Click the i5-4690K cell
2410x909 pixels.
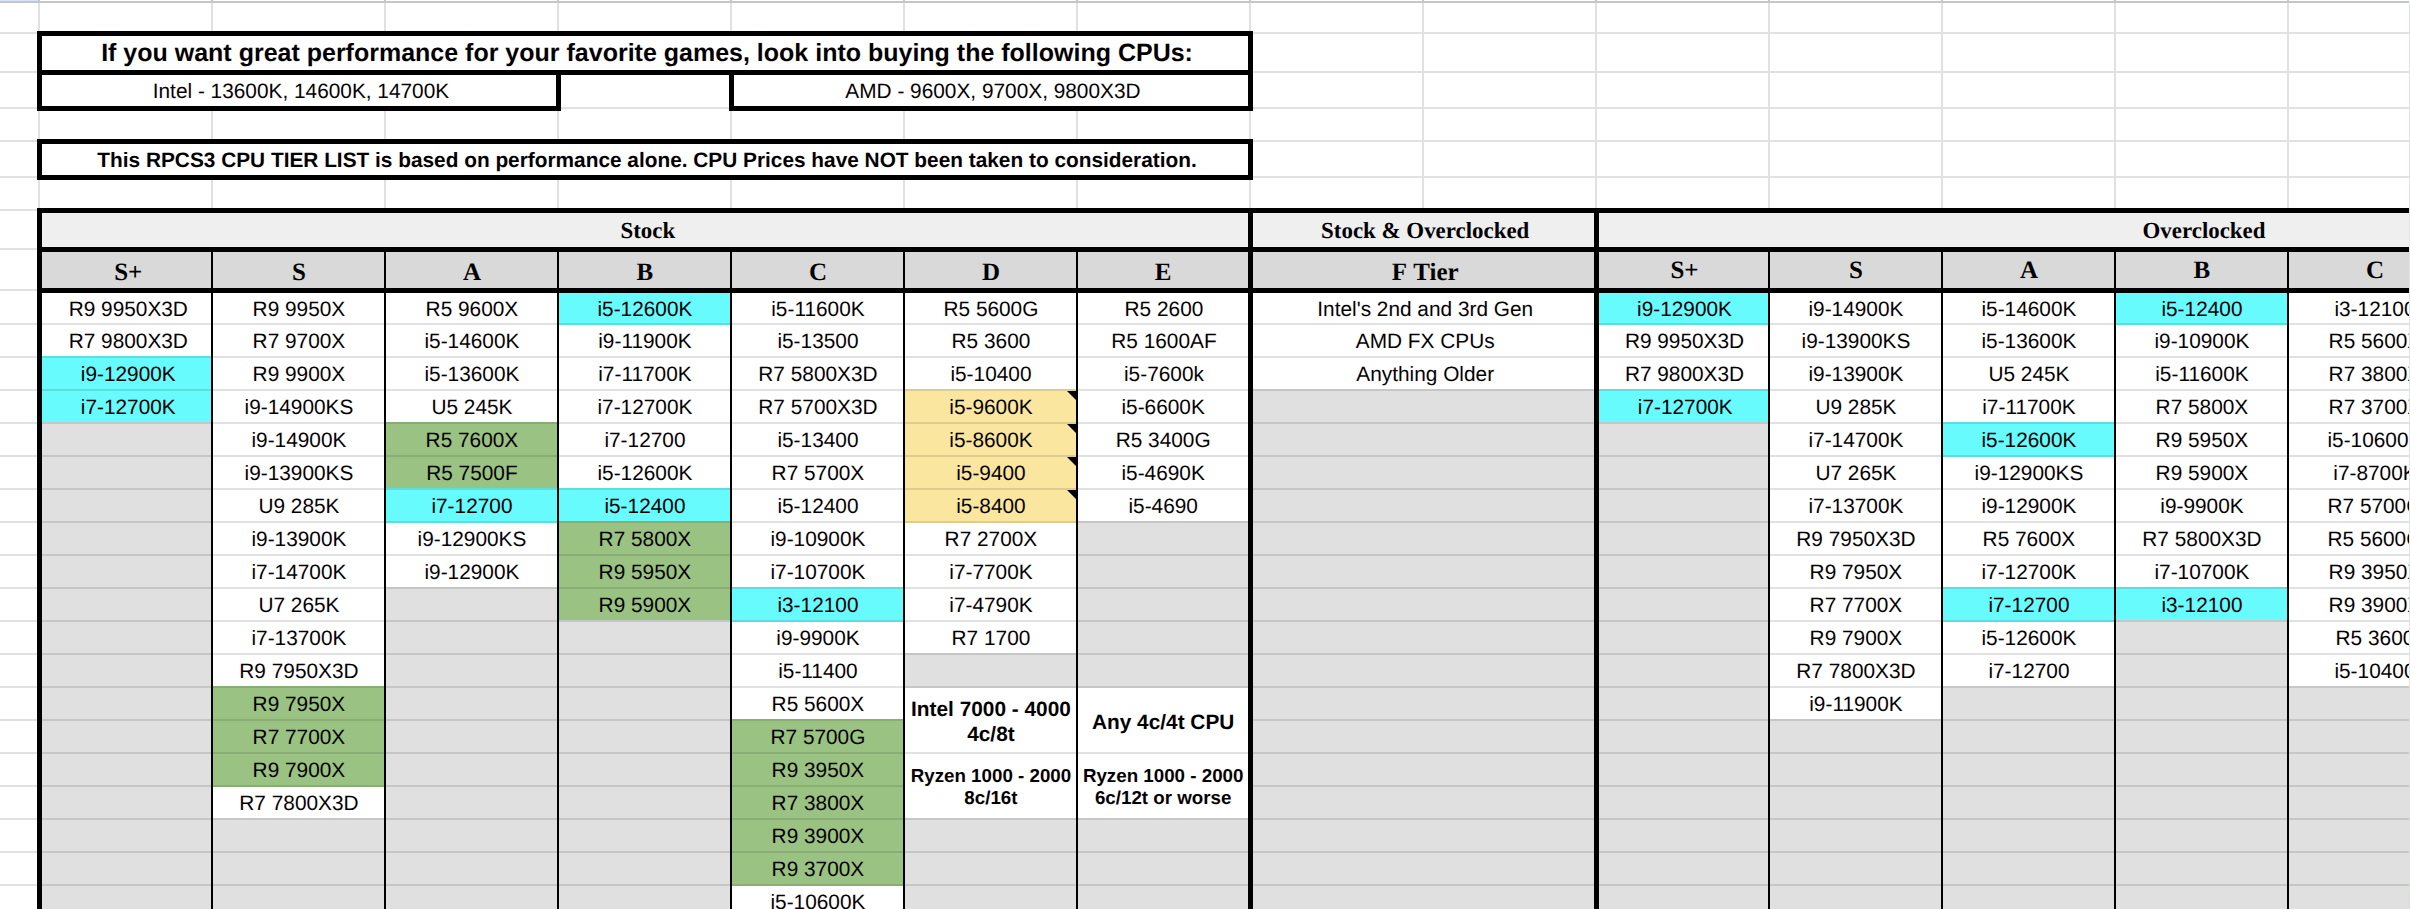(x=1163, y=473)
